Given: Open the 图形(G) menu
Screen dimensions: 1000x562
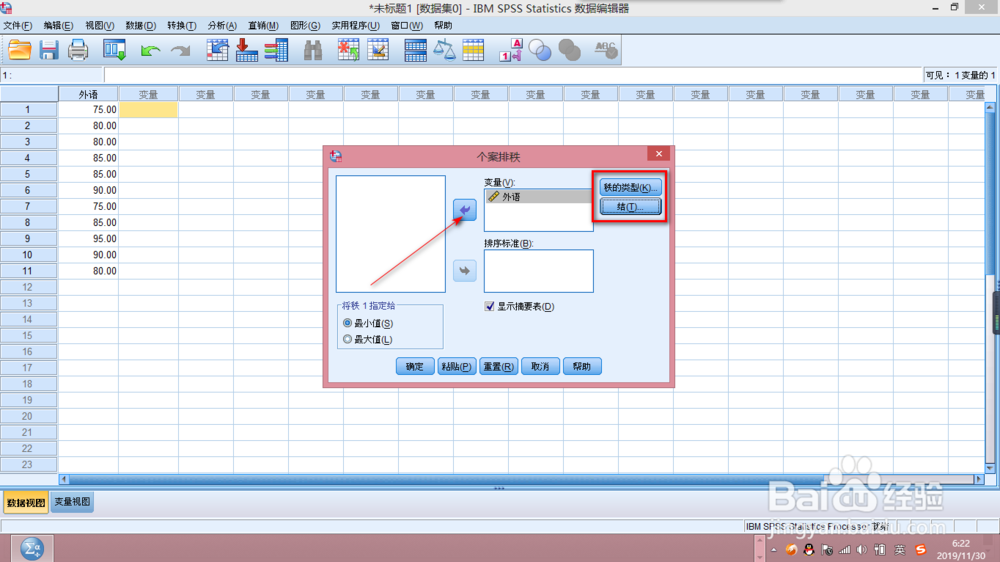Looking at the screenshot, I should point(305,26).
